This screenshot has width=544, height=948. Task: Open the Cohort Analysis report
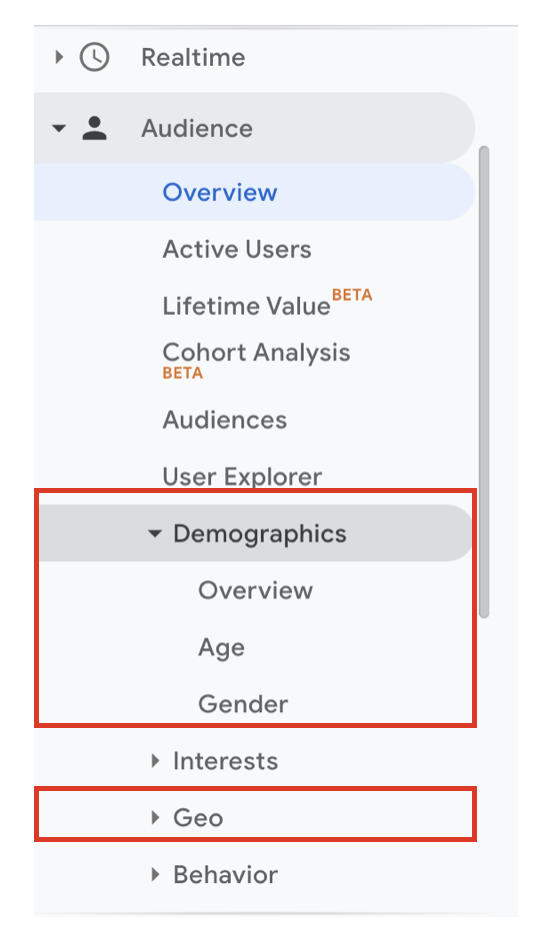[x=256, y=352]
